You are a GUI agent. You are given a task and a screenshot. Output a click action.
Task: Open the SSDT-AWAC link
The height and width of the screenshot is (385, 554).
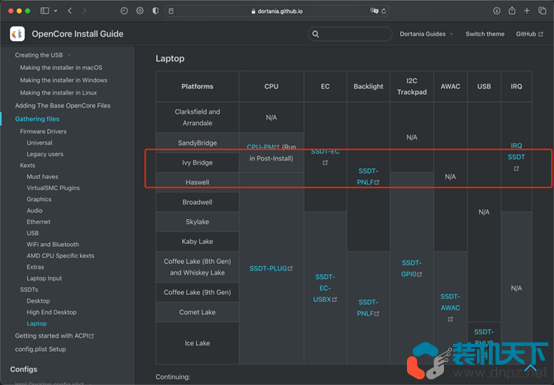tap(450, 308)
